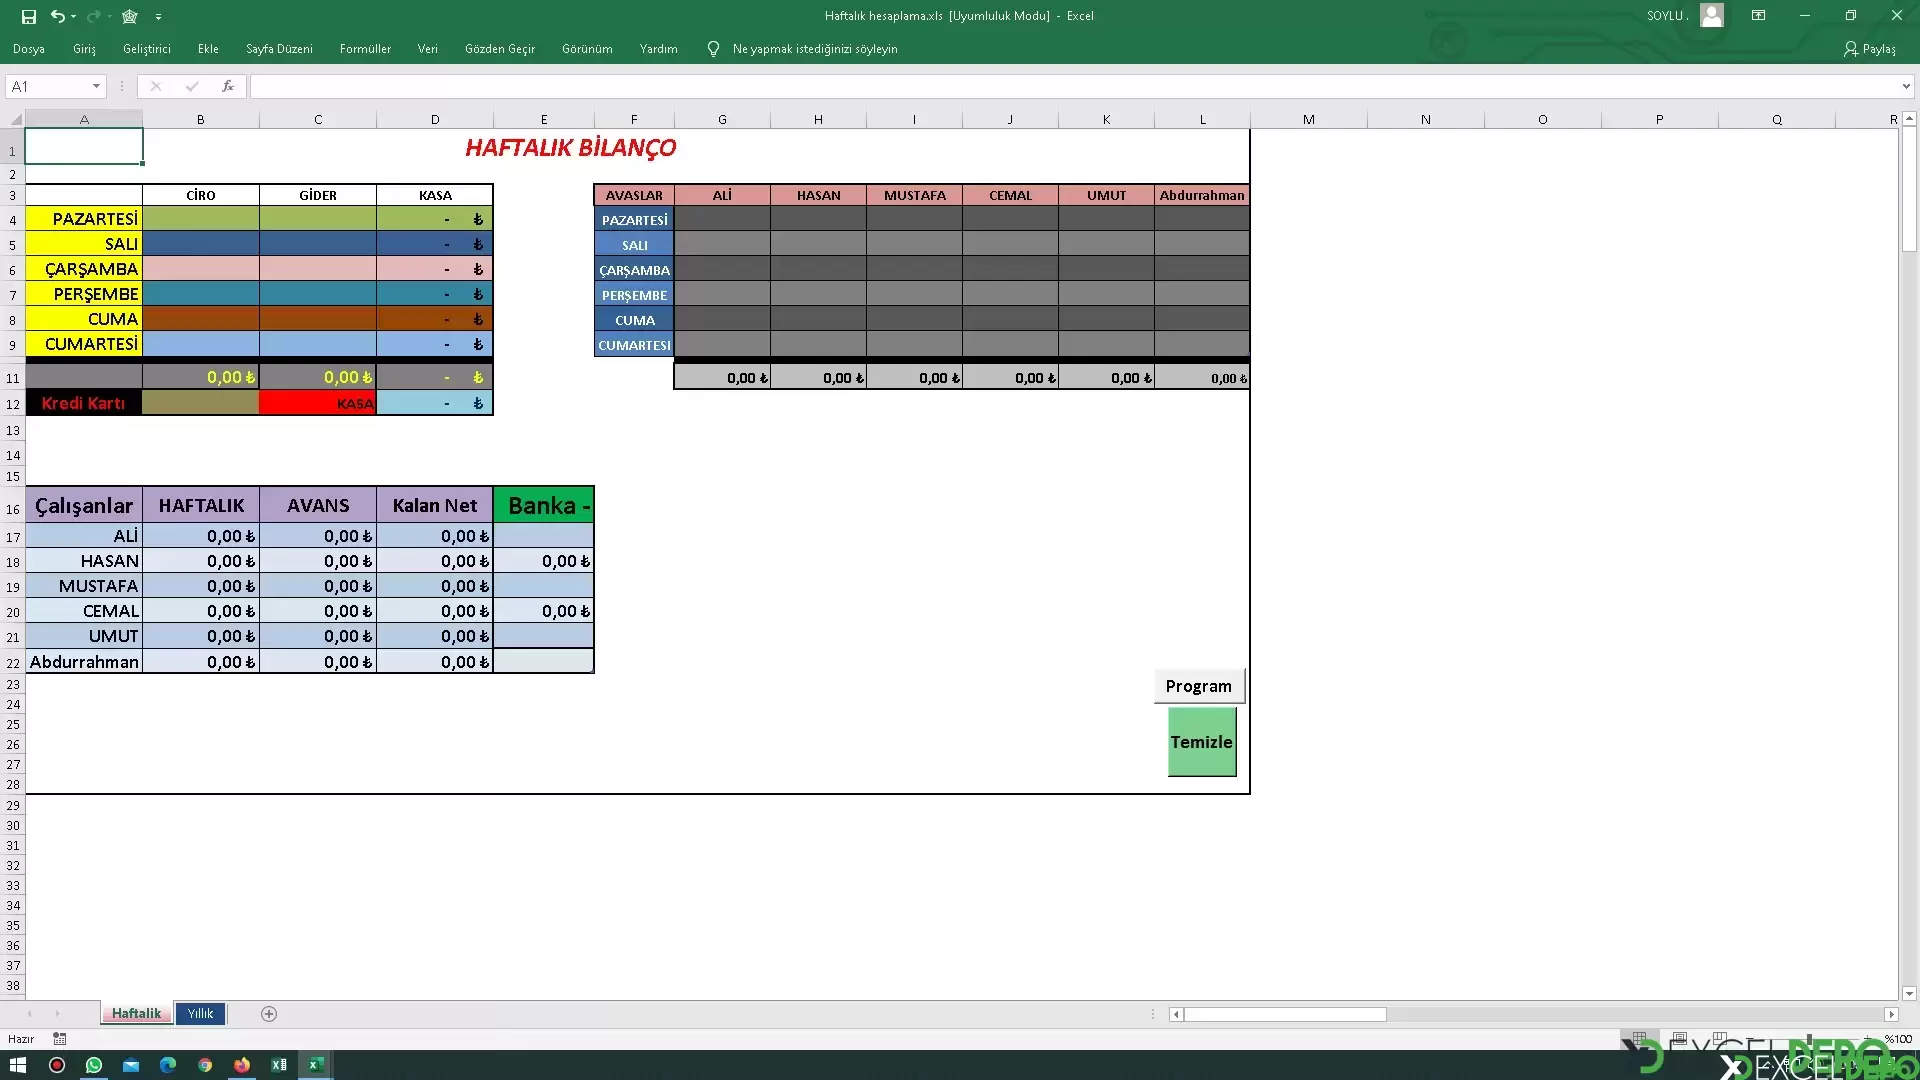1920x1080 pixels.
Task: Select MUSTAFA in the Çalışanlar list
Action: (x=84, y=586)
